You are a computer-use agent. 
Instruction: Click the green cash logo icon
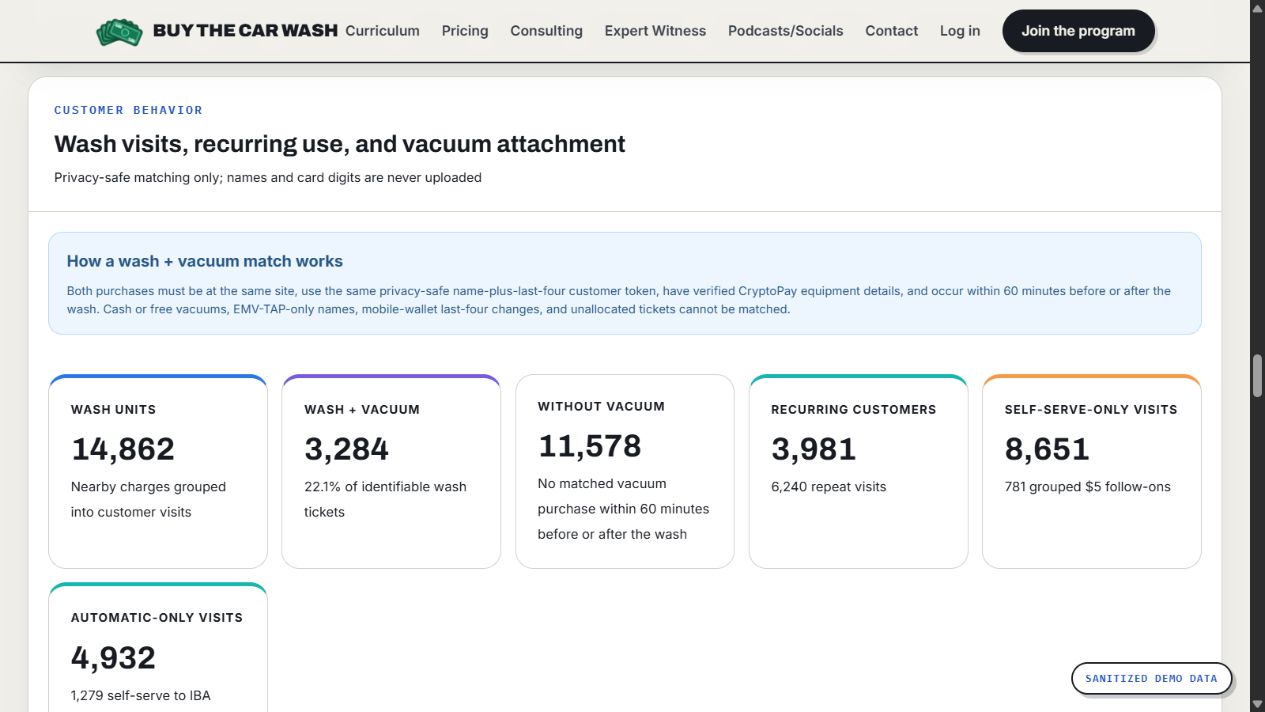tap(120, 32)
